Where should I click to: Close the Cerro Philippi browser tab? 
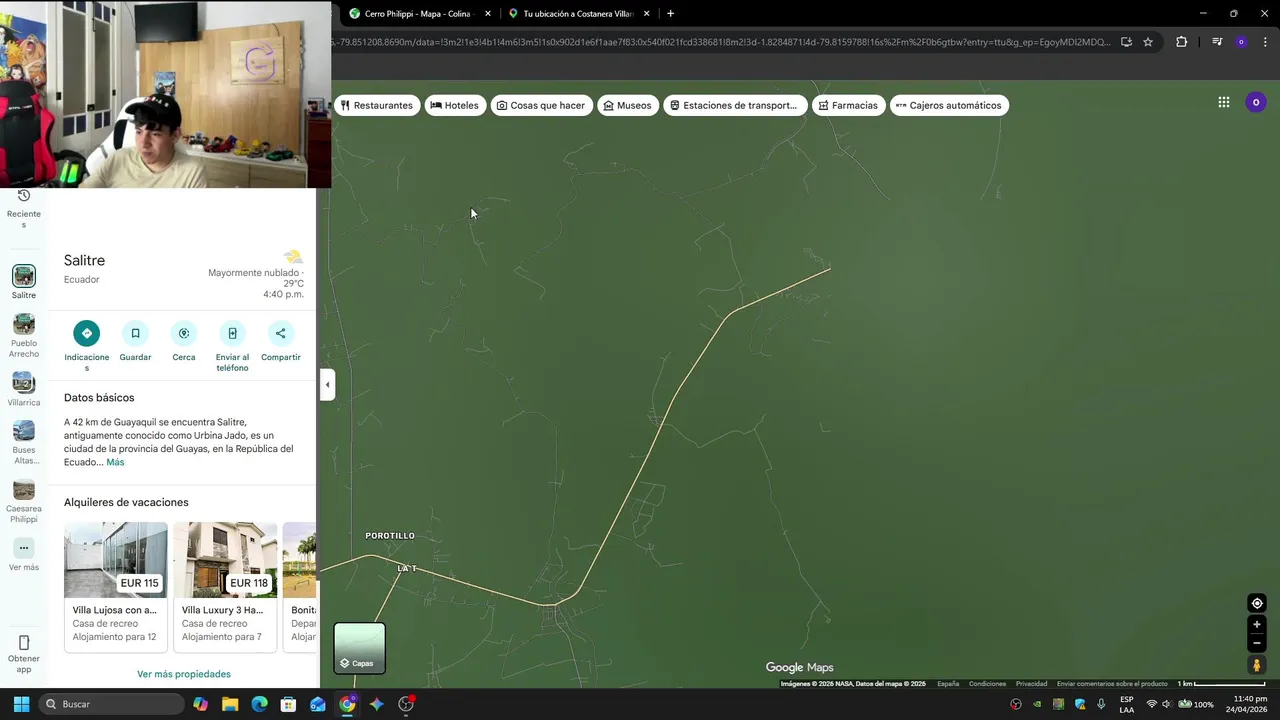[x=488, y=14]
